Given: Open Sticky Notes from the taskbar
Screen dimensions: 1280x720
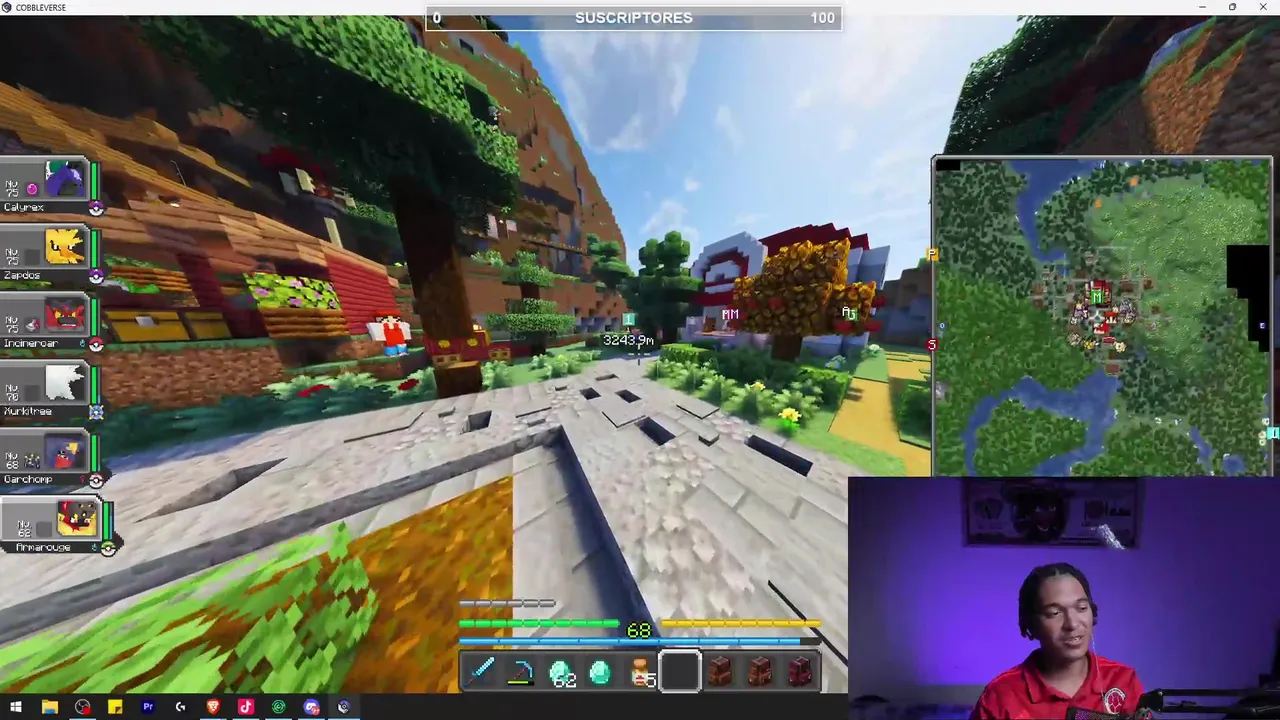Looking at the screenshot, I should point(115,707).
